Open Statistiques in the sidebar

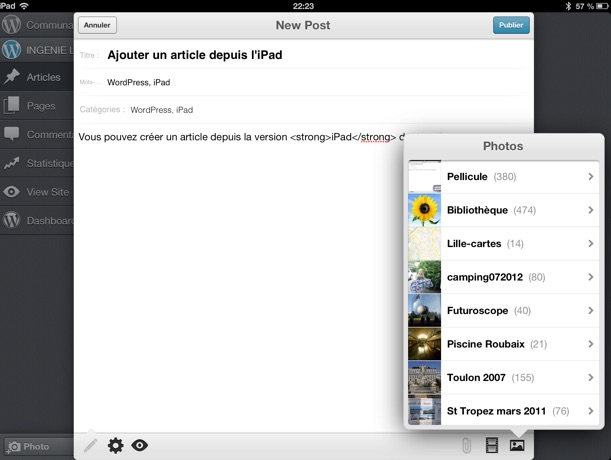(x=37, y=163)
